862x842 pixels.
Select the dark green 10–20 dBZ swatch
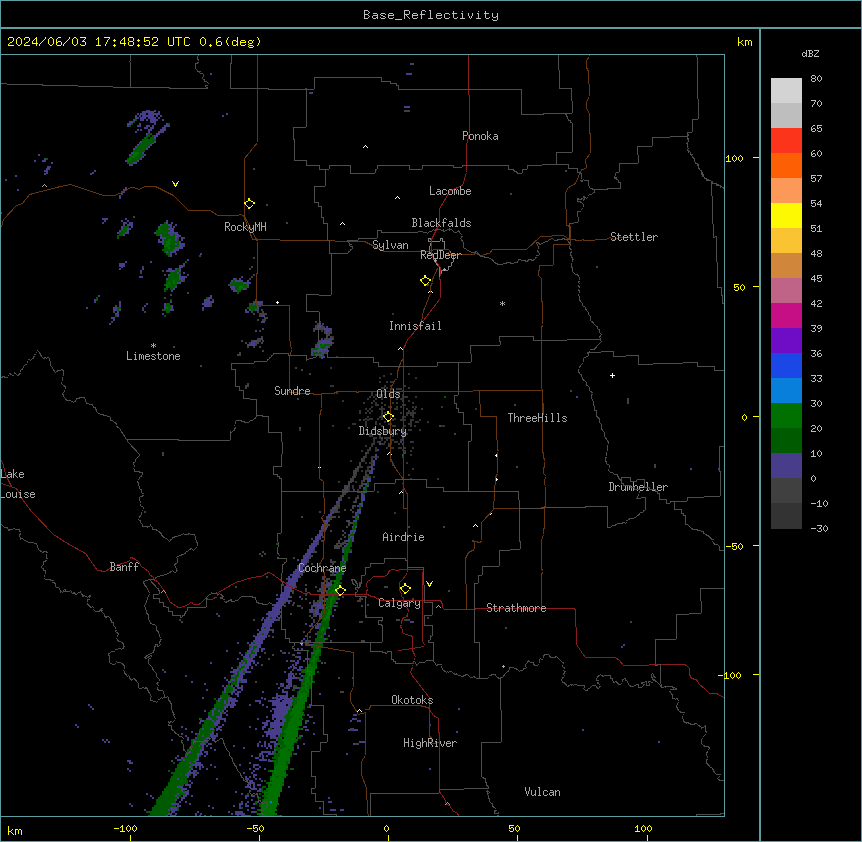click(x=786, y=441)
